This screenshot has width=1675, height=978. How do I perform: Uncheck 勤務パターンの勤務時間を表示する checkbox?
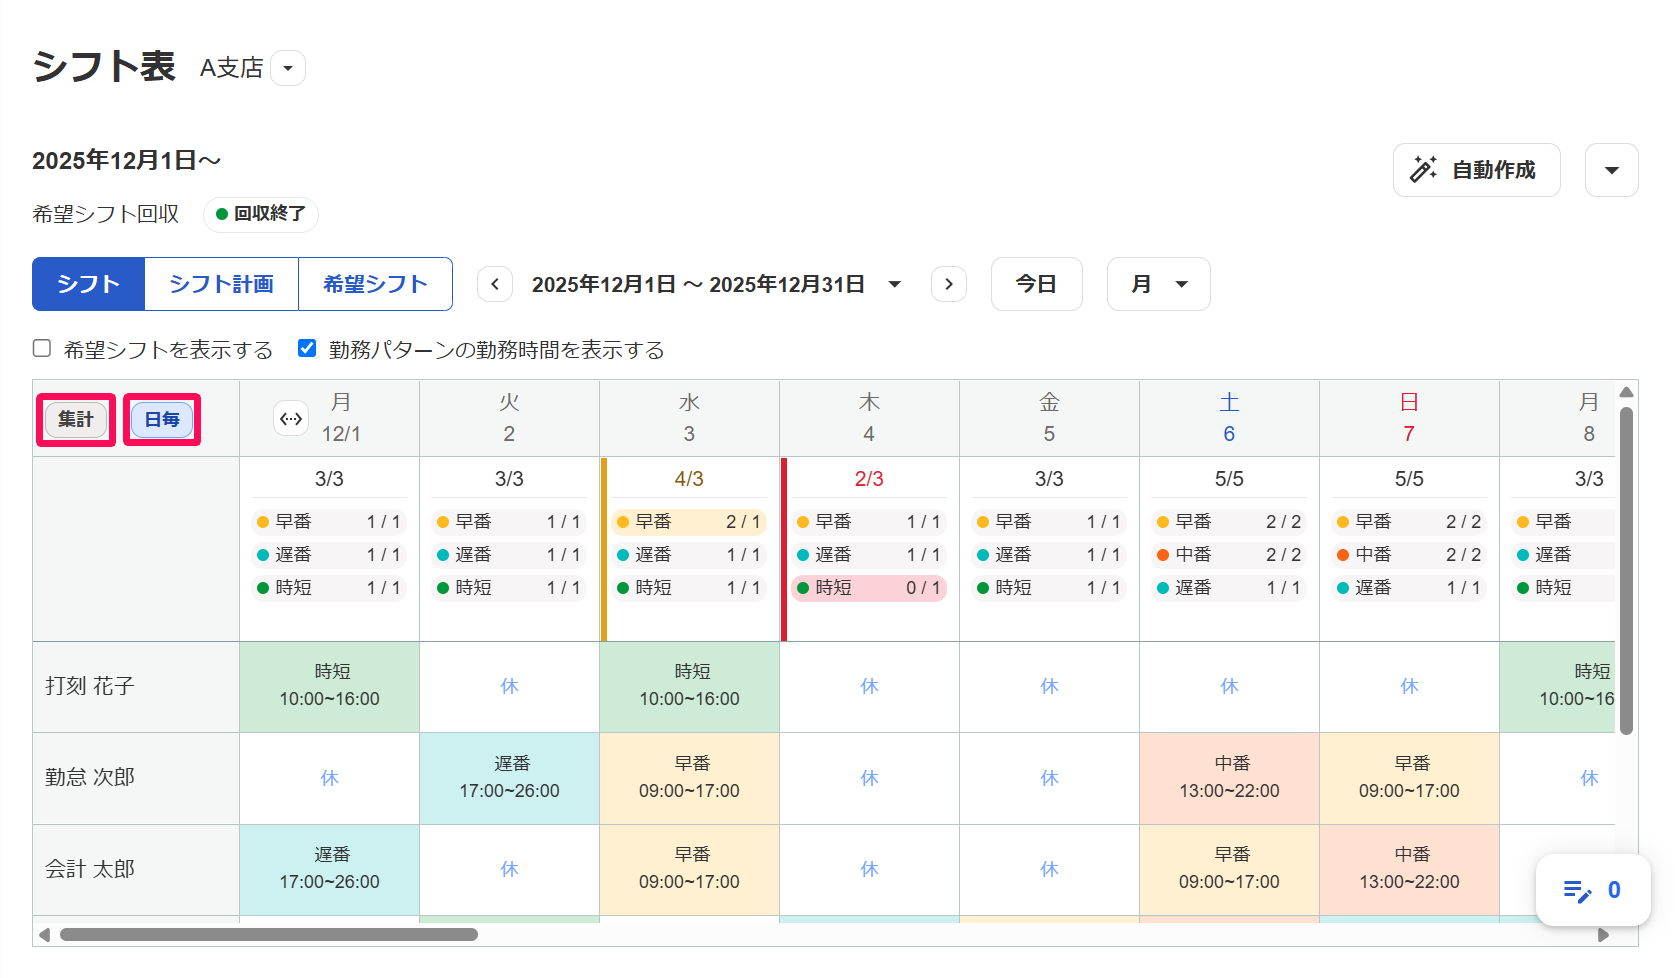click(x=307, y=348)
